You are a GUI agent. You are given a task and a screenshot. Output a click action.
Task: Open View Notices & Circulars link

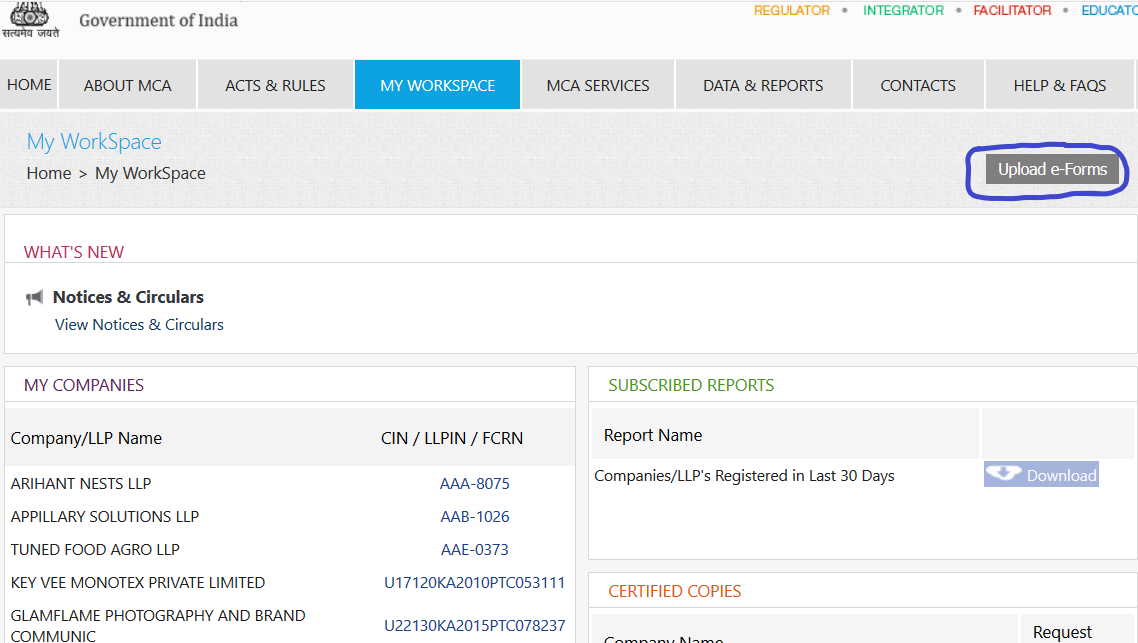coord(139,324)
